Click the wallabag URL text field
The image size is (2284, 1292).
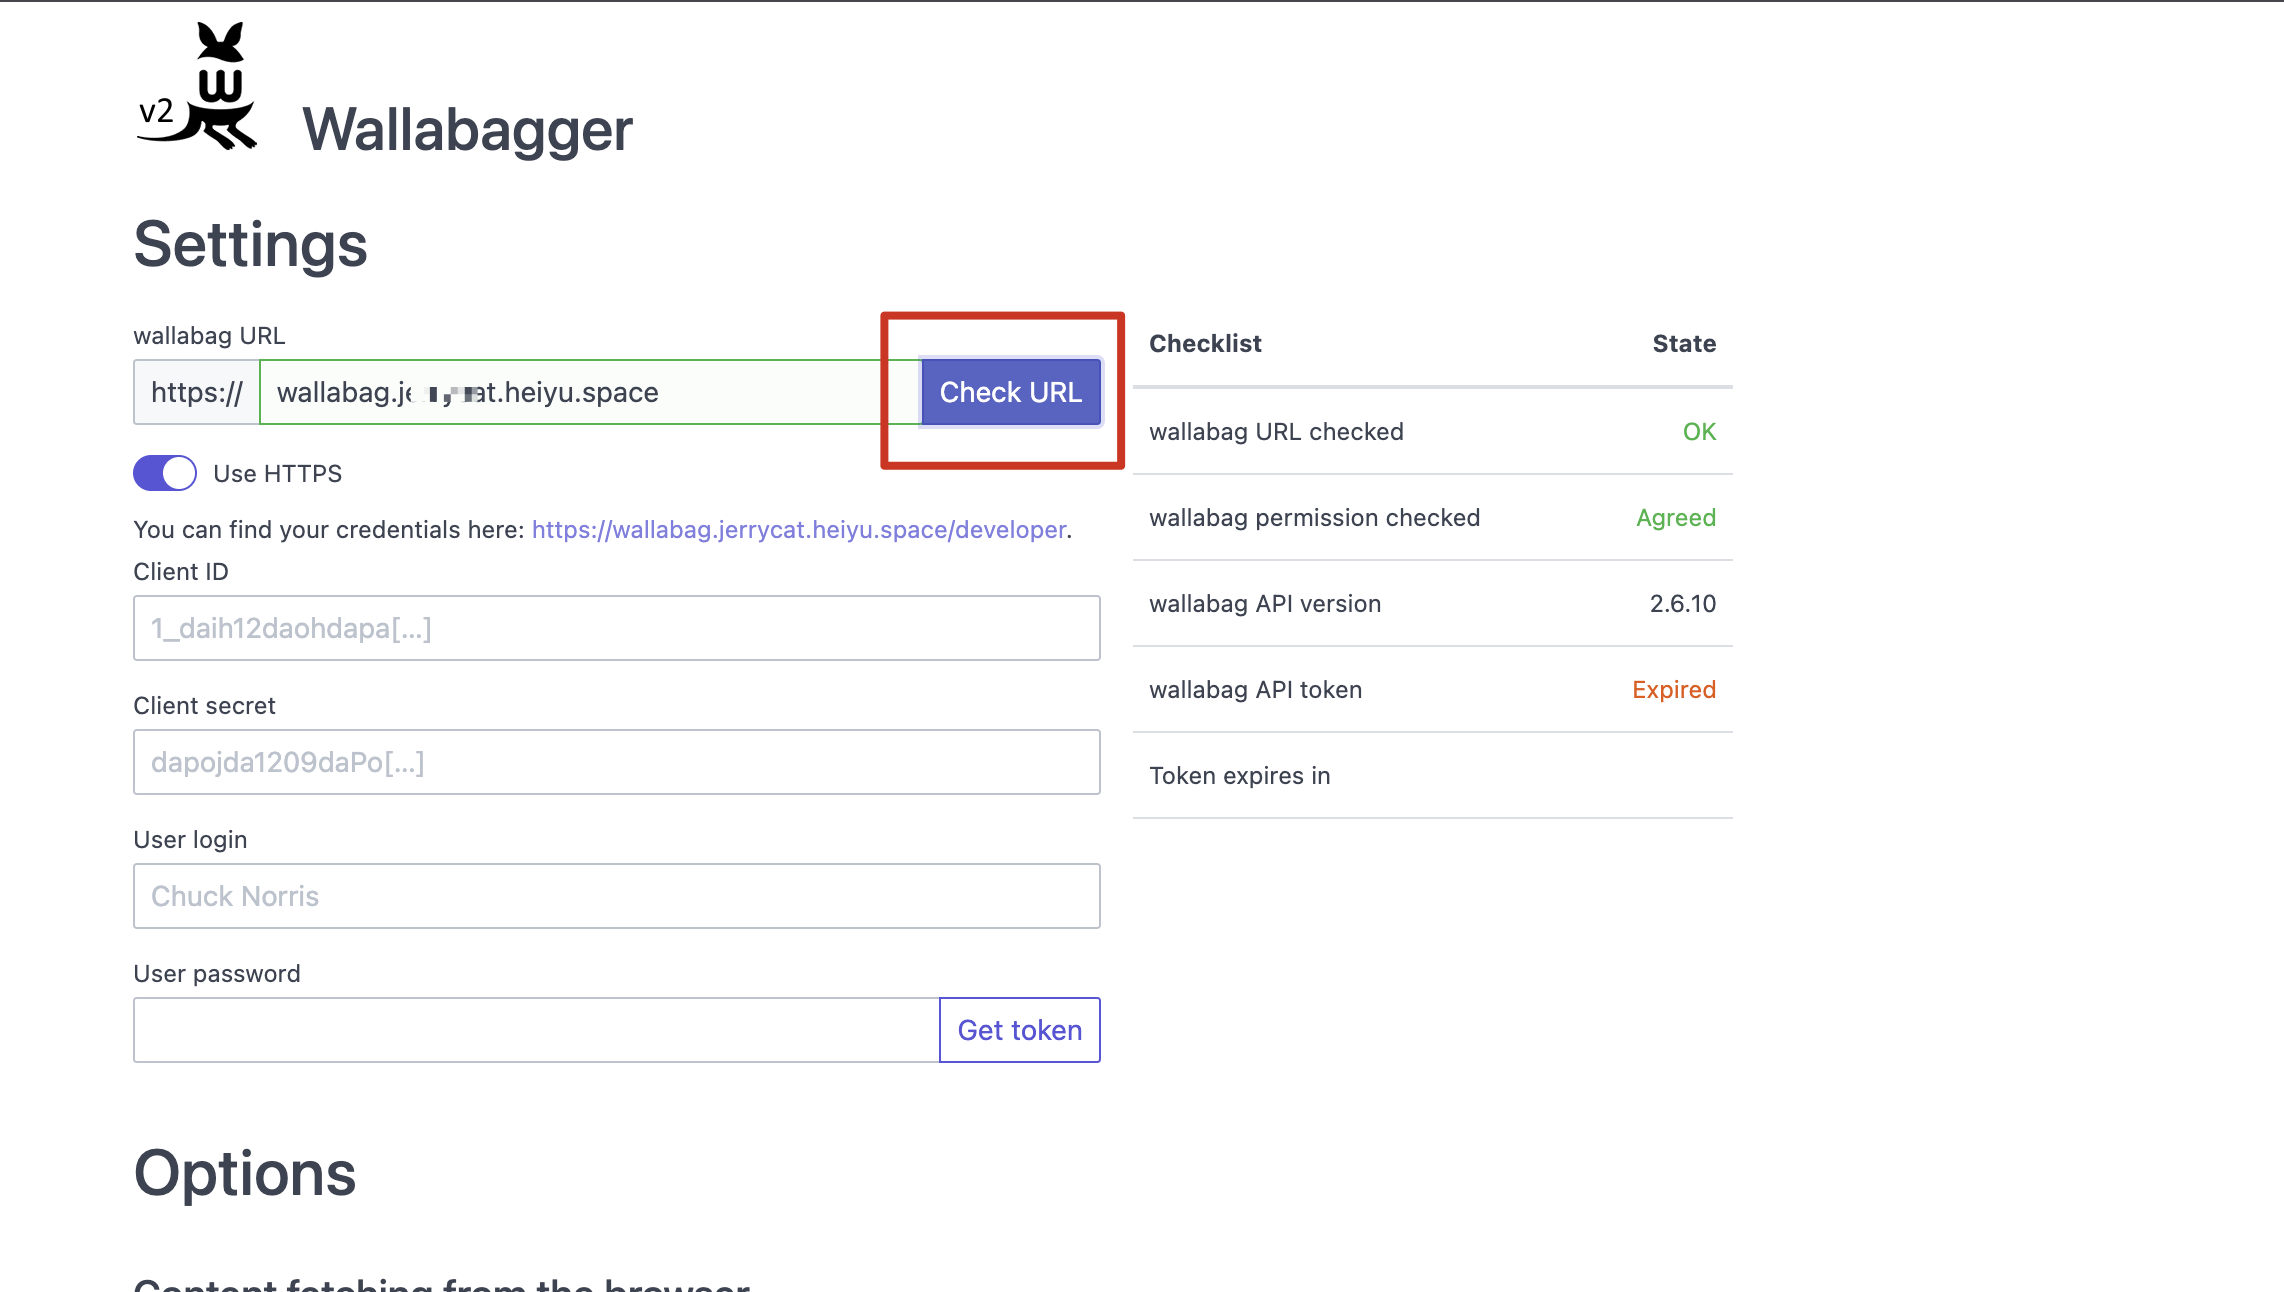[590, 392]
